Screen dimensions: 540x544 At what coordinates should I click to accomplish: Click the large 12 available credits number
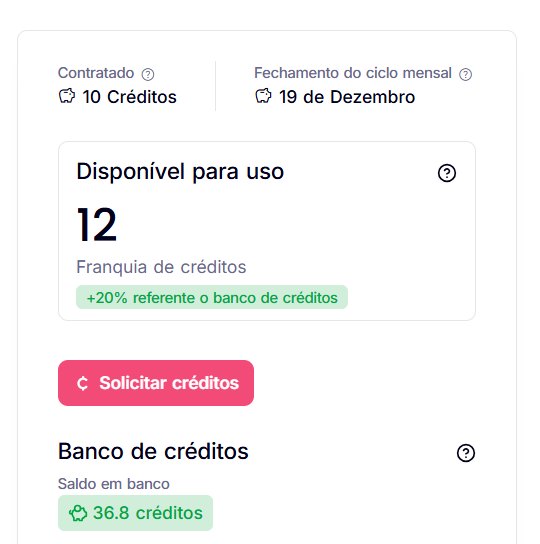[x=96, y=224]
